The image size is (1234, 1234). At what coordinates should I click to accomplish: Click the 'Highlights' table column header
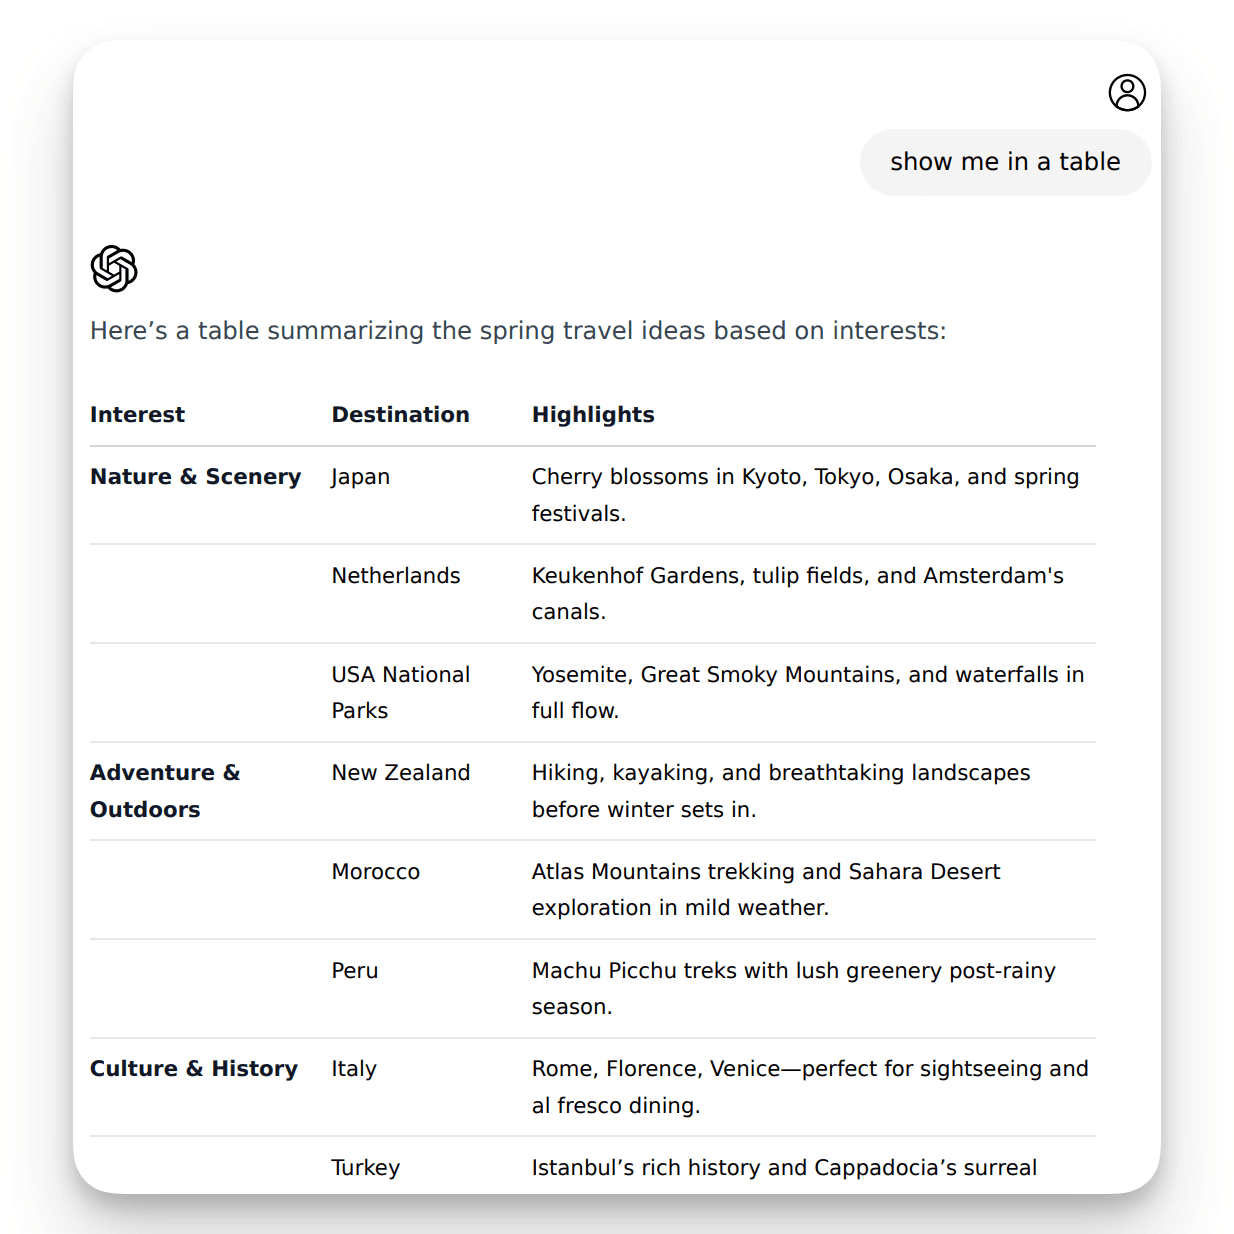tap(593, 414)
